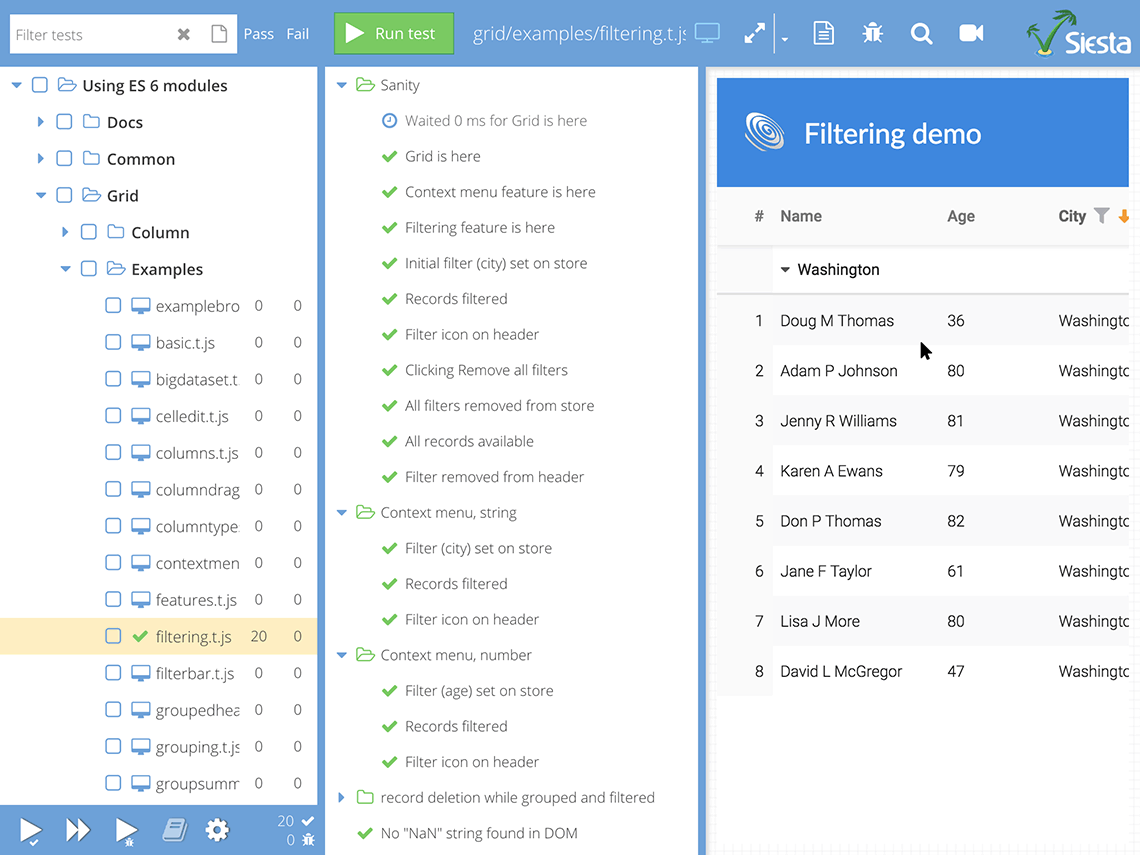1140x855 pixels.
Task: Check the basic.t.js checkbox
Action: [x=113, y=342]
